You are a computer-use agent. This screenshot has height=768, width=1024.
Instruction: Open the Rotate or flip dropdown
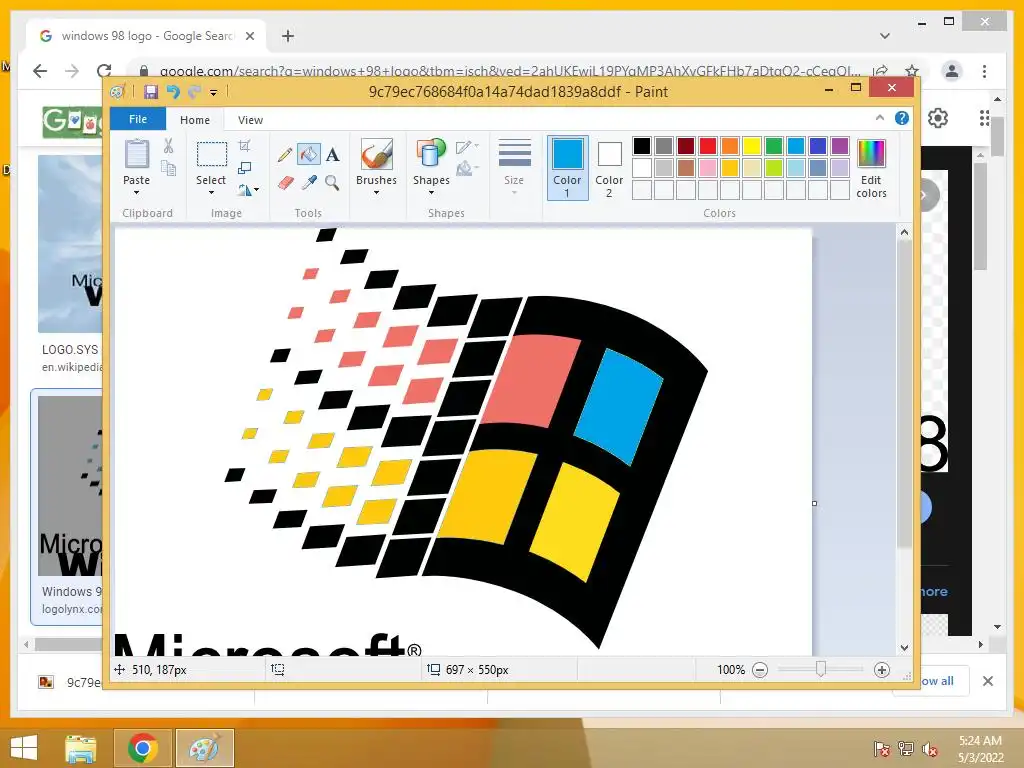pos(248,190)
